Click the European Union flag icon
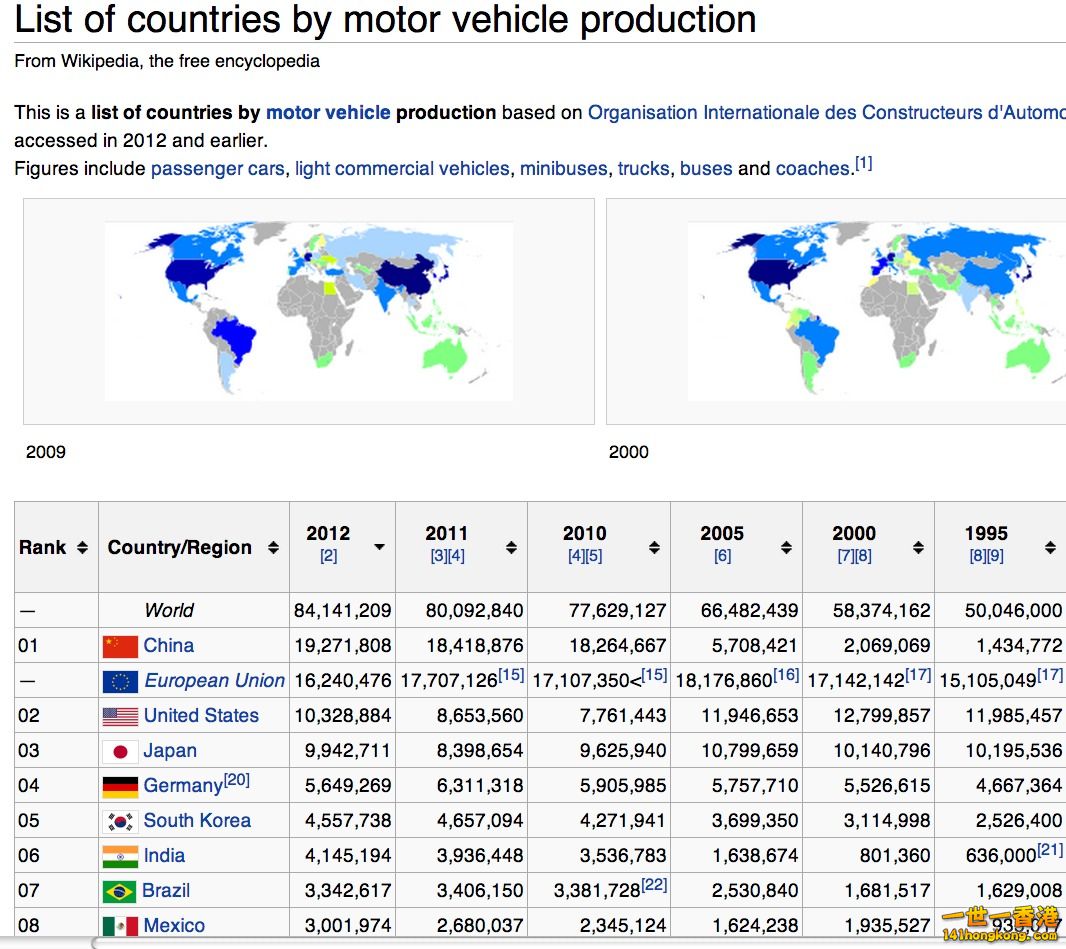The height and width of the screenshot is (949, 1066). tap(120, 681)
